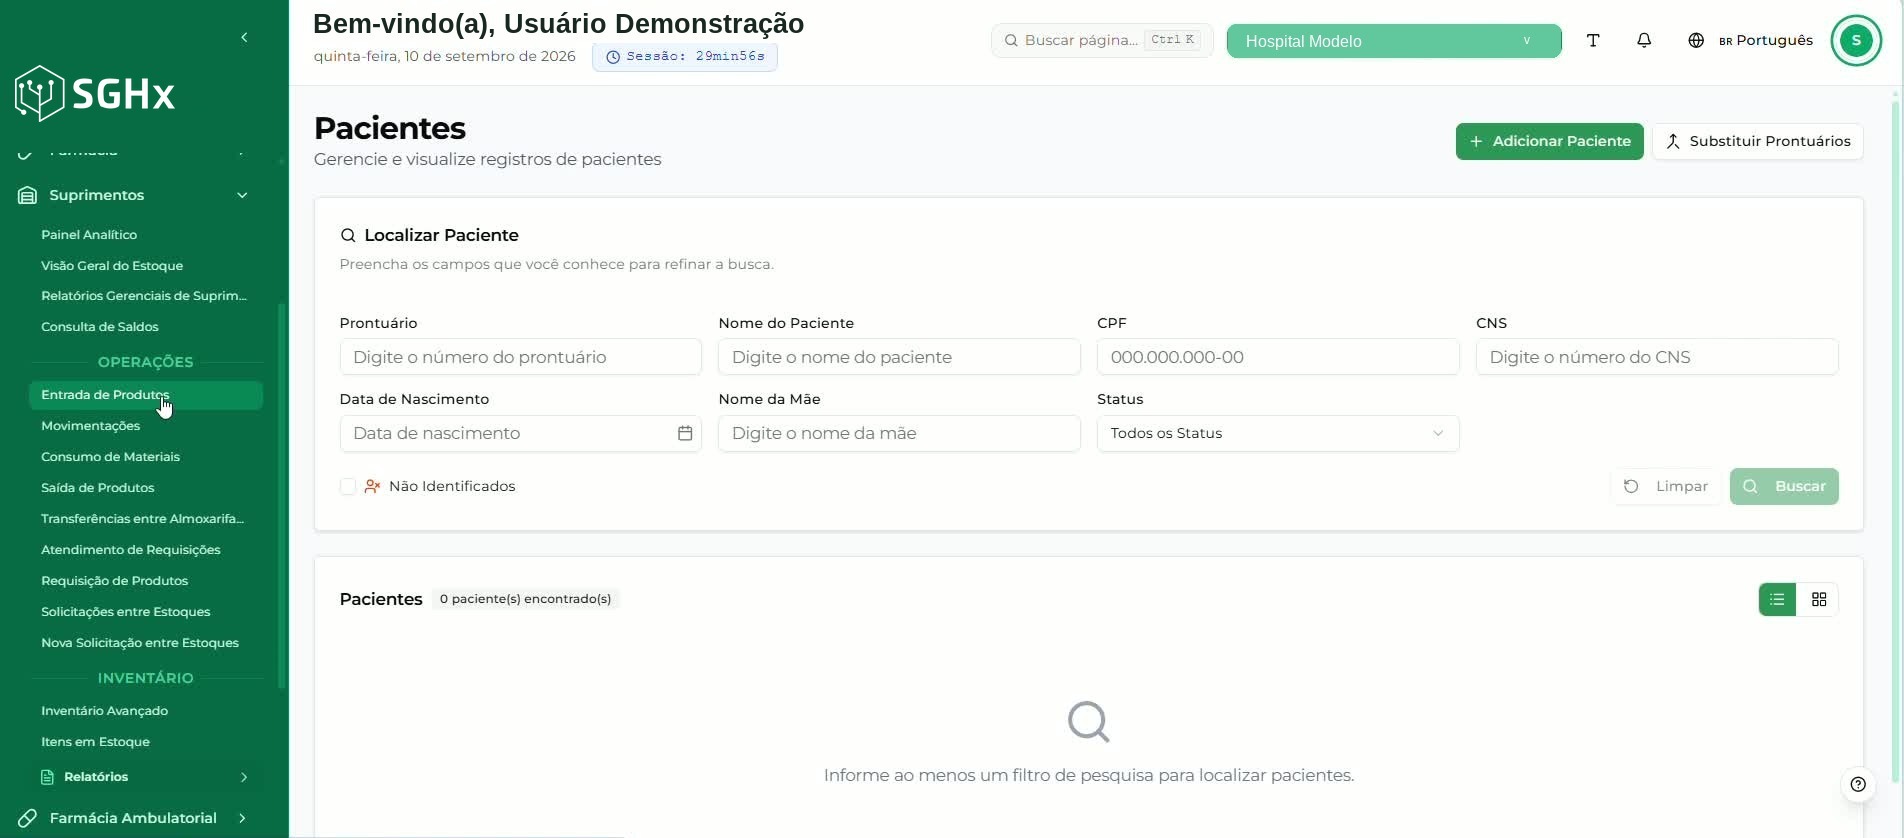Go to Itens em Estoque
The height and width of the screenshot is (838, 1904).
pyautogui.click(x=95, y=742)
